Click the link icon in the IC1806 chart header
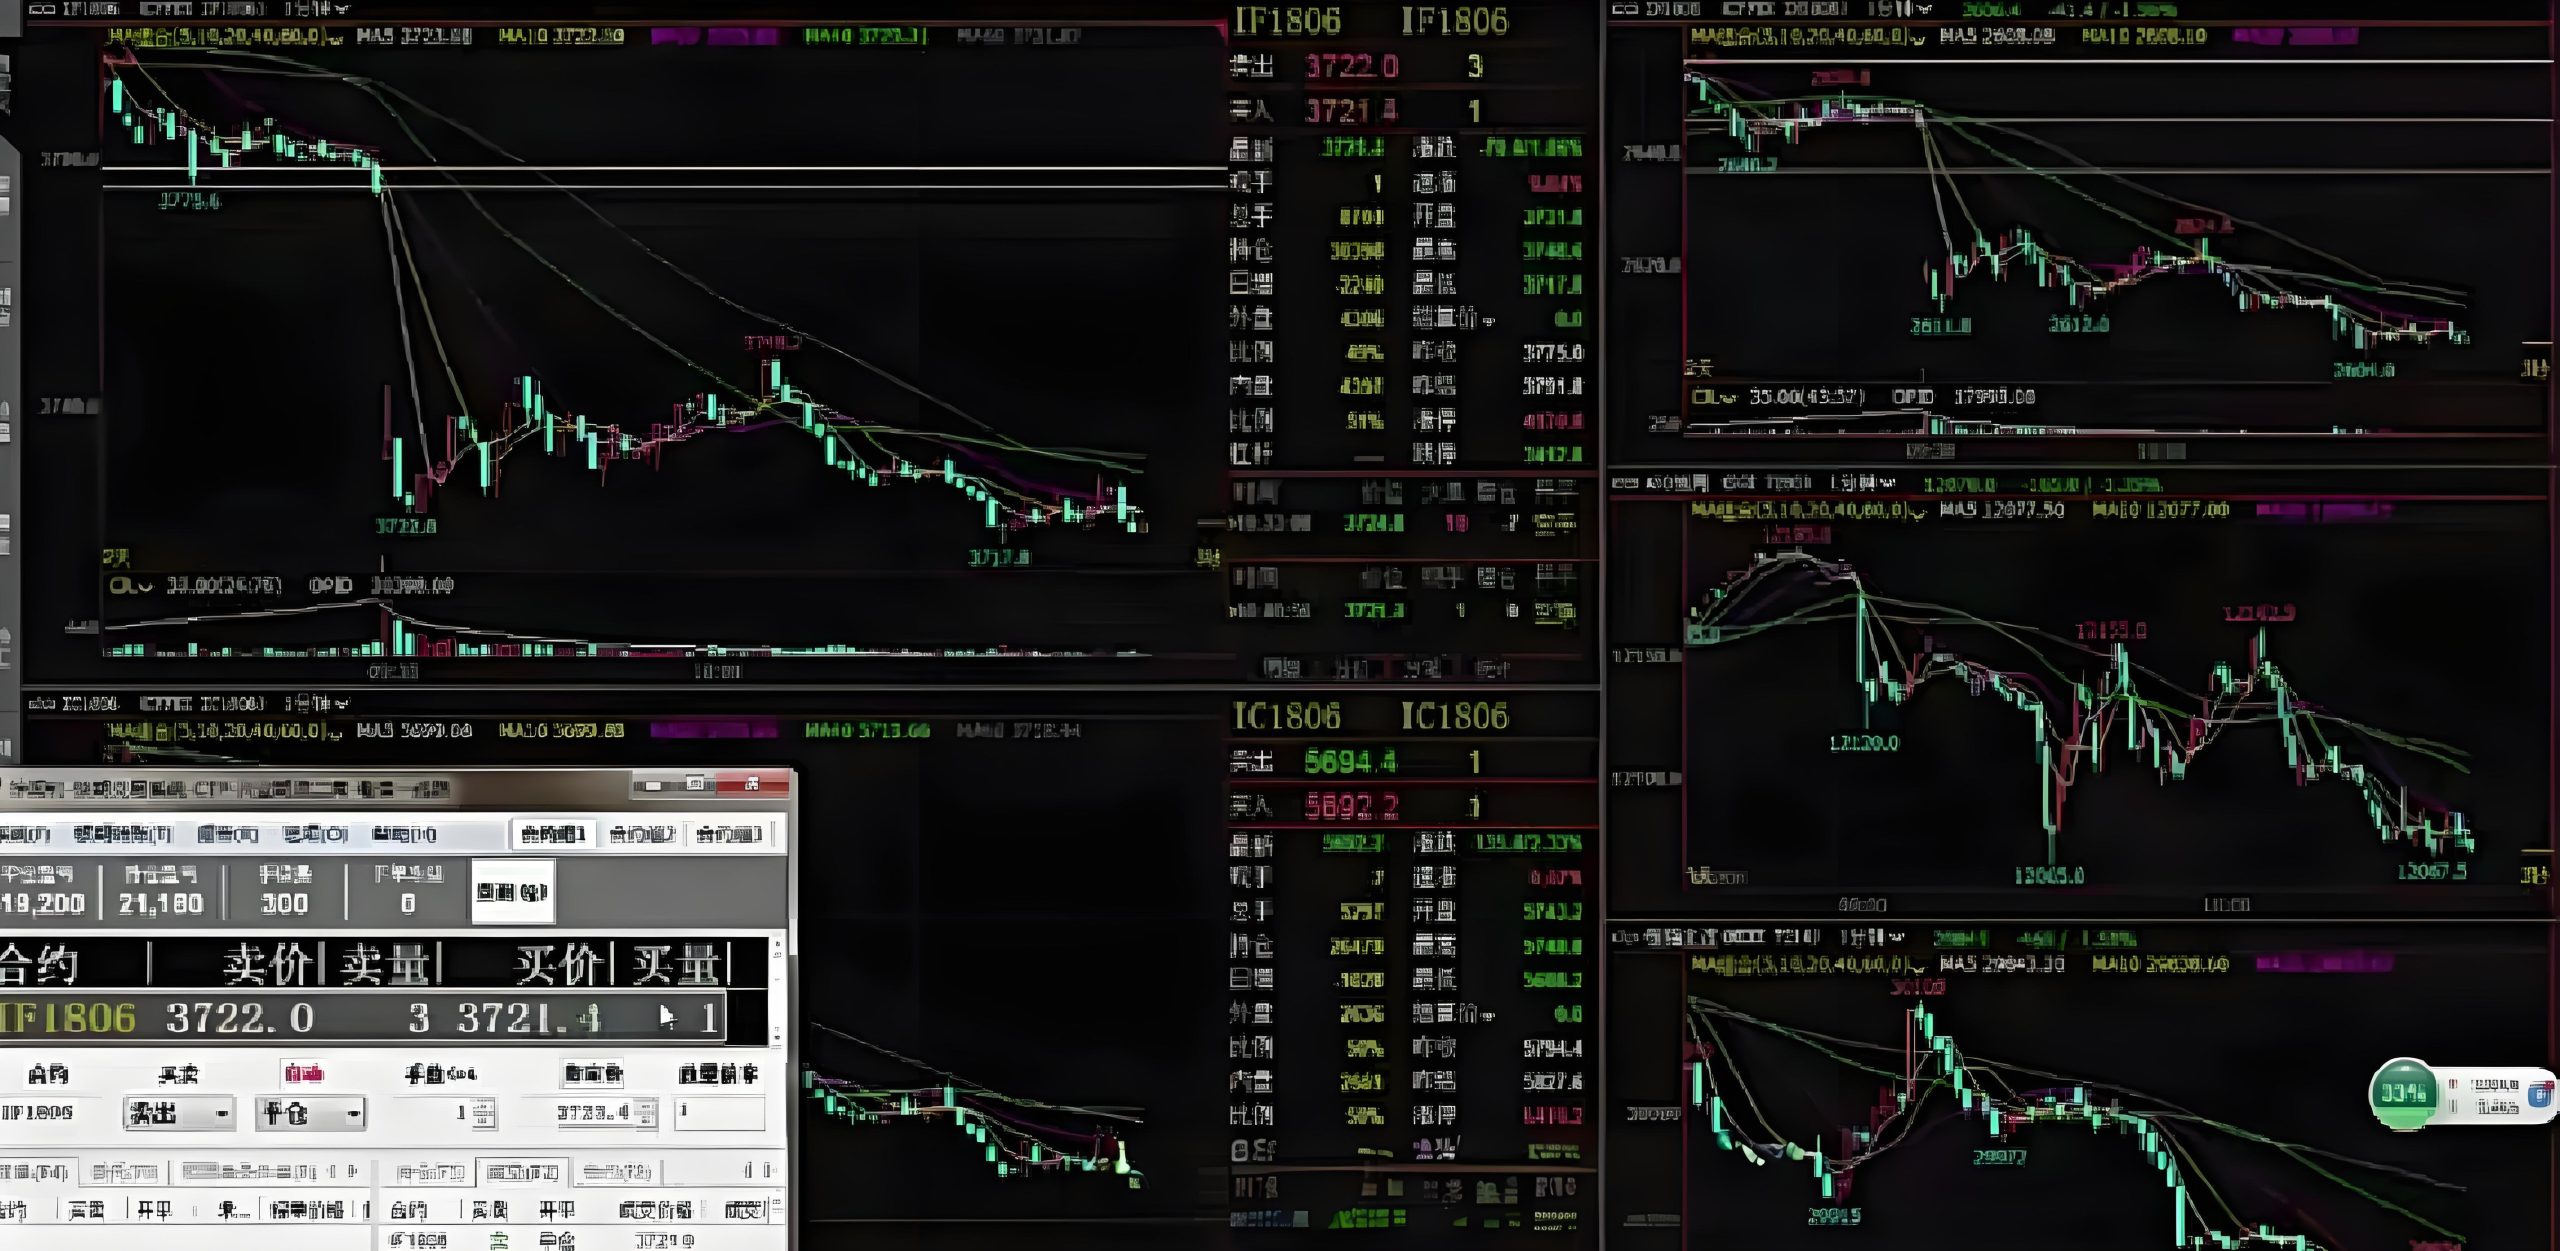The height and width of the screenshot is (1251, 2560). tap(40, 704)
